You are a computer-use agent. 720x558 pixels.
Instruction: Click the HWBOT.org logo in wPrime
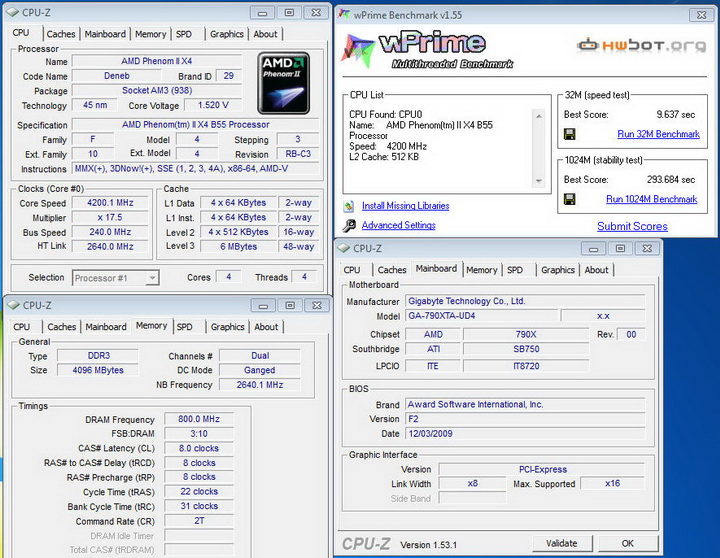[x=641, y=45]
